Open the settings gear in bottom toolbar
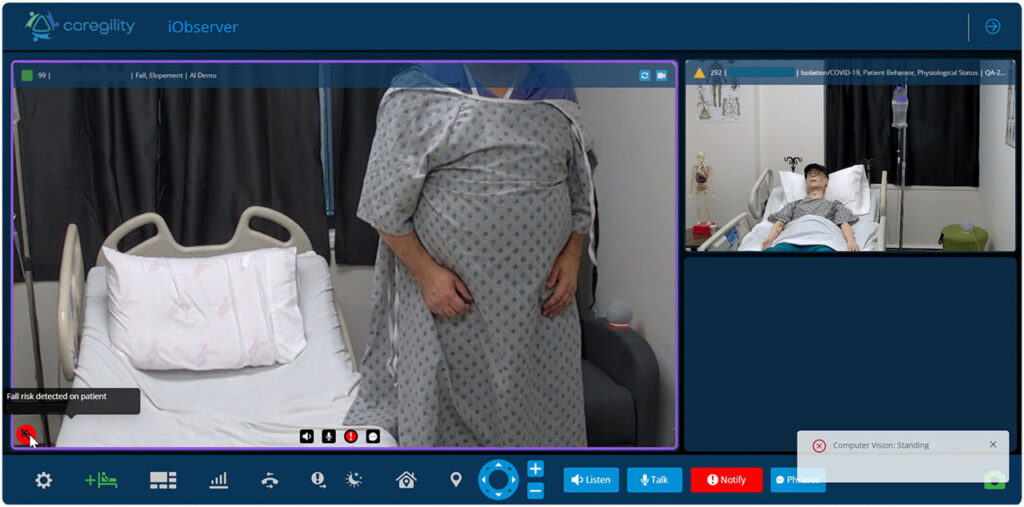This screenshot has height=507, width=1024. pos(43,480)
